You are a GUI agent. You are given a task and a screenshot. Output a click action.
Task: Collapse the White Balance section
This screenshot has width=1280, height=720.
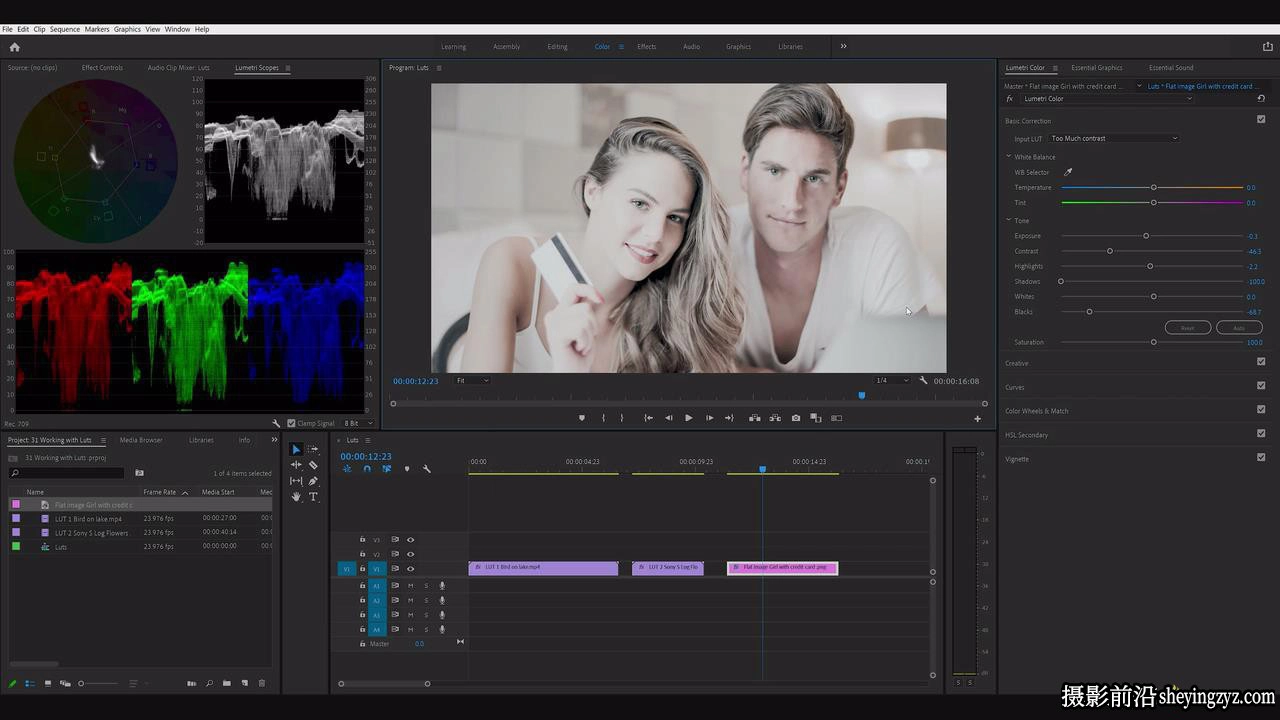pyautogui.click(x=1009, y=156)
